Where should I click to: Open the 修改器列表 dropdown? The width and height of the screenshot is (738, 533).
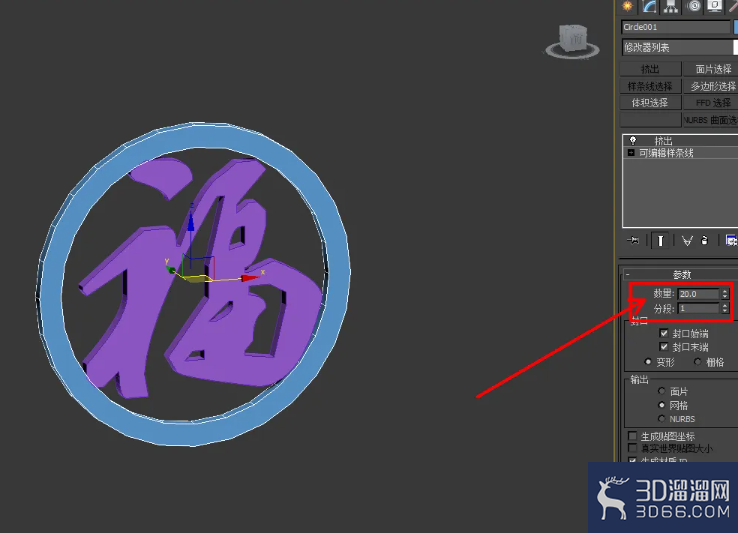tap(679, 47)
